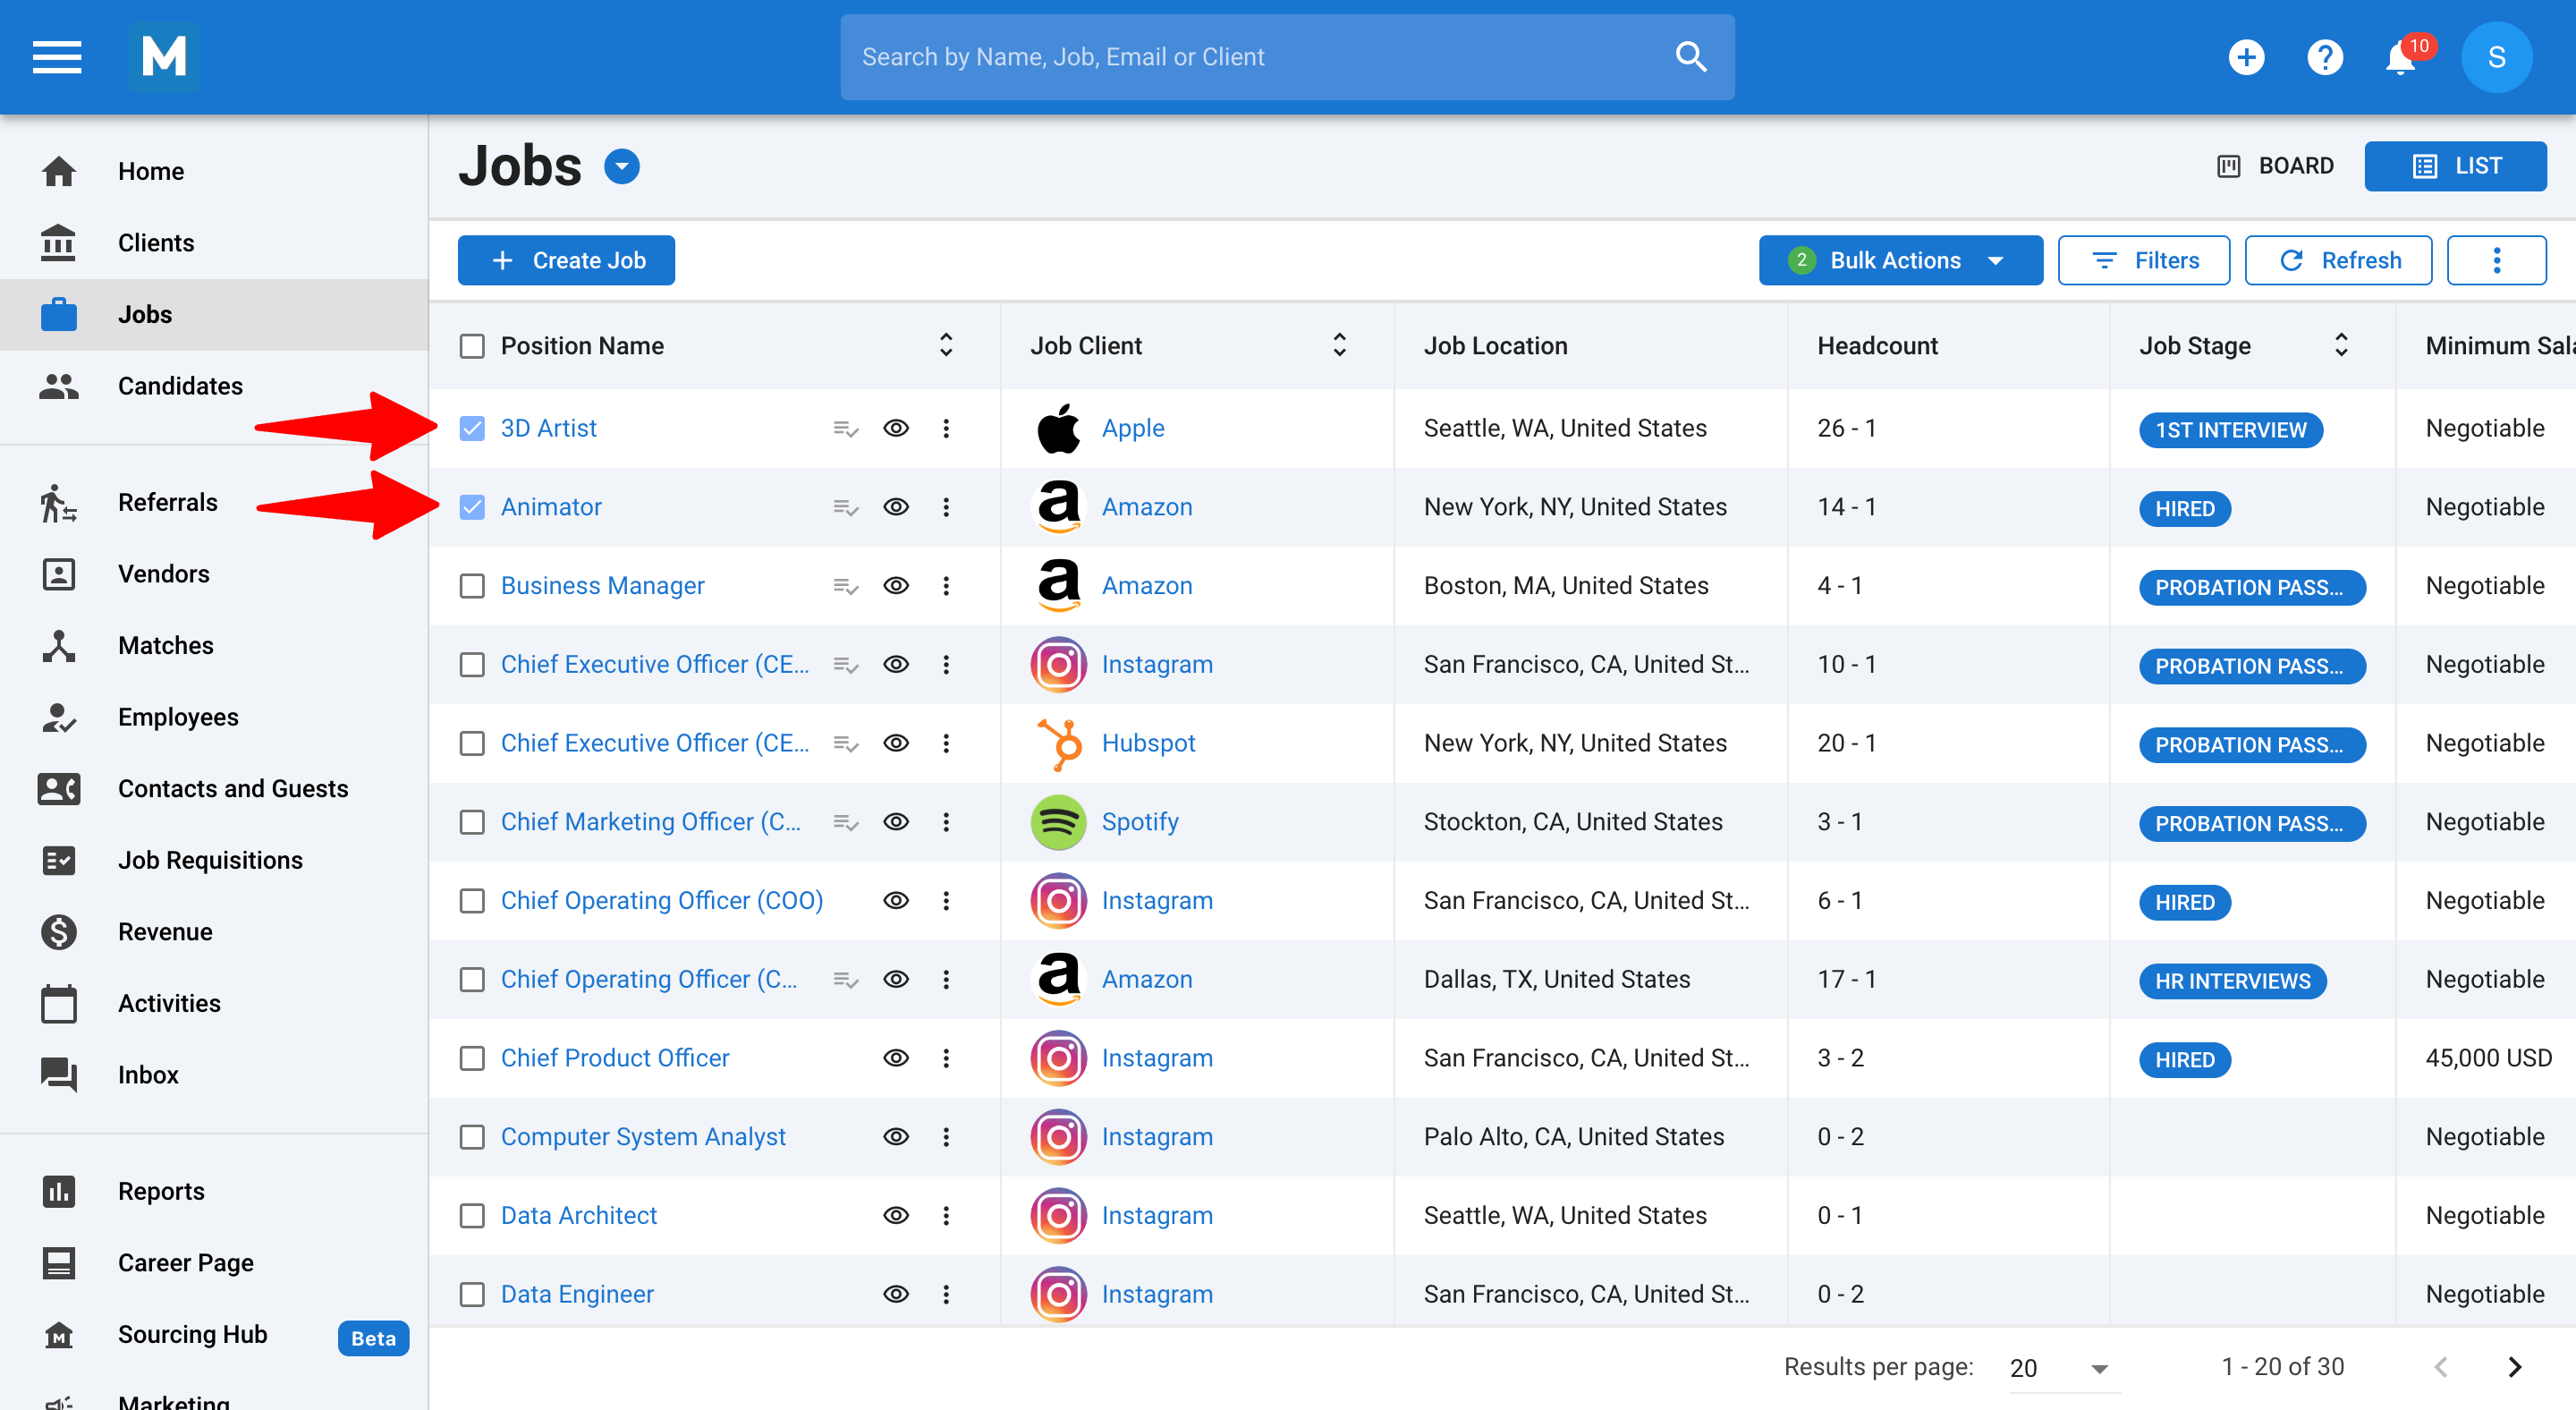Check the Data Engineer checkbox
The width and height of the screenshot is (2576, 1410).
click(x=472, y=1294)
